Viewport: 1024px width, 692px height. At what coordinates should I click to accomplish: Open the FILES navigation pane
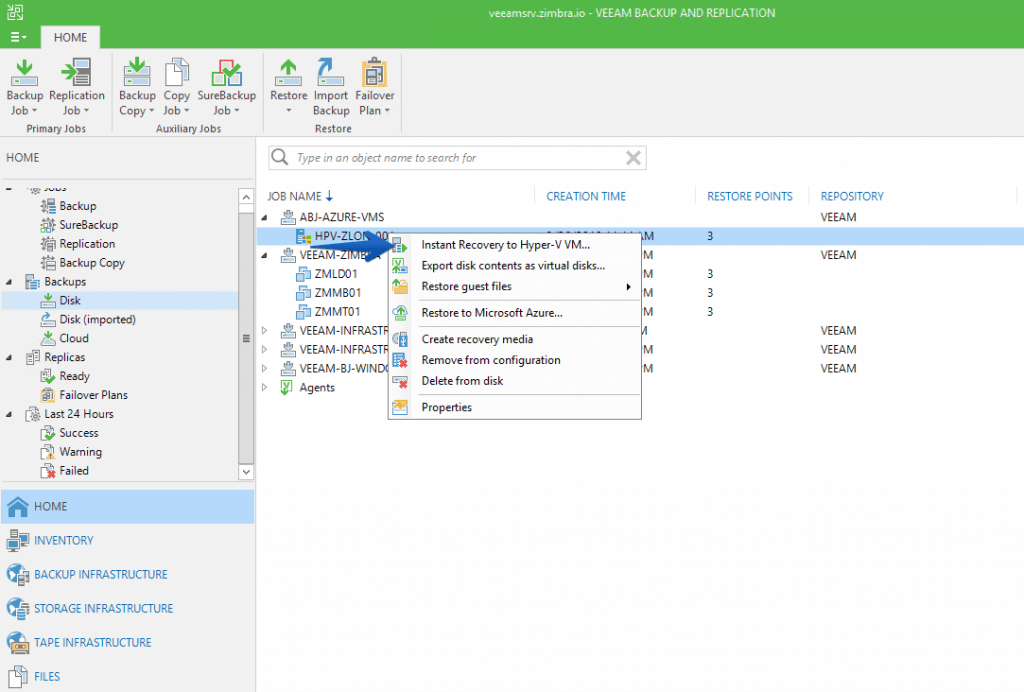pos(127,676)
